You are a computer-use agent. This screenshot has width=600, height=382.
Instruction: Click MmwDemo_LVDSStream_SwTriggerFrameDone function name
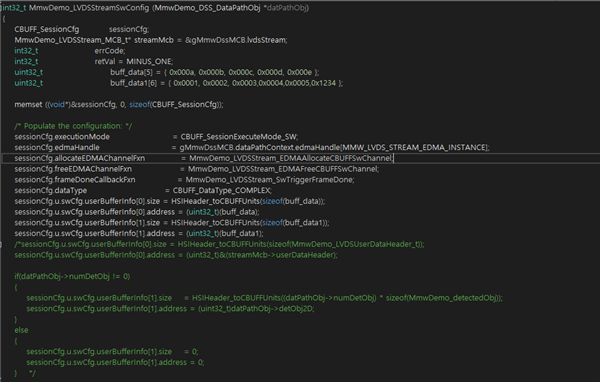pyautogui.click(x=269, y=180)
